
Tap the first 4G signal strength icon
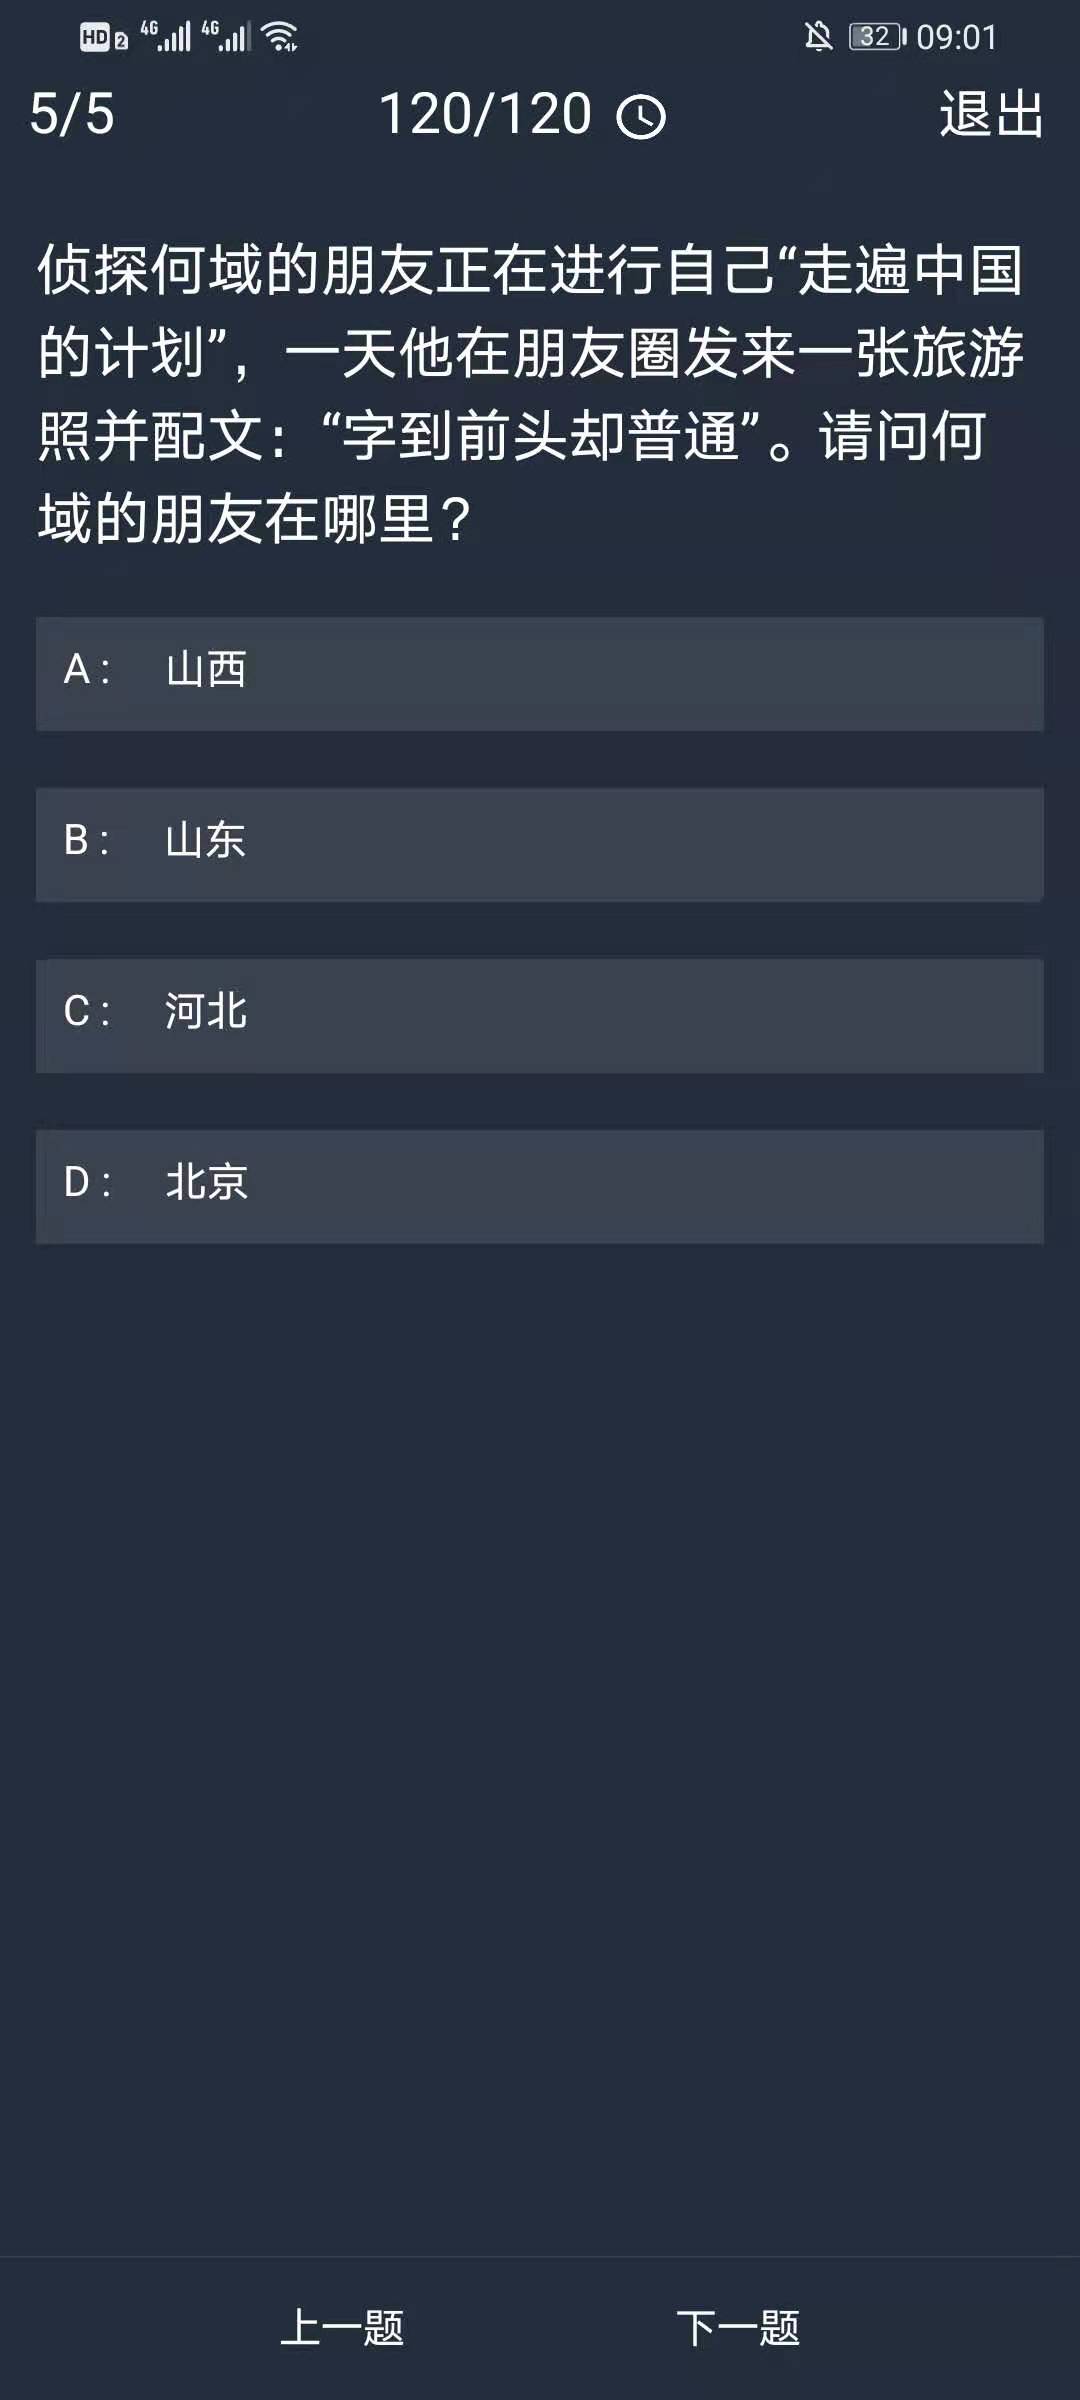point(166,37)
